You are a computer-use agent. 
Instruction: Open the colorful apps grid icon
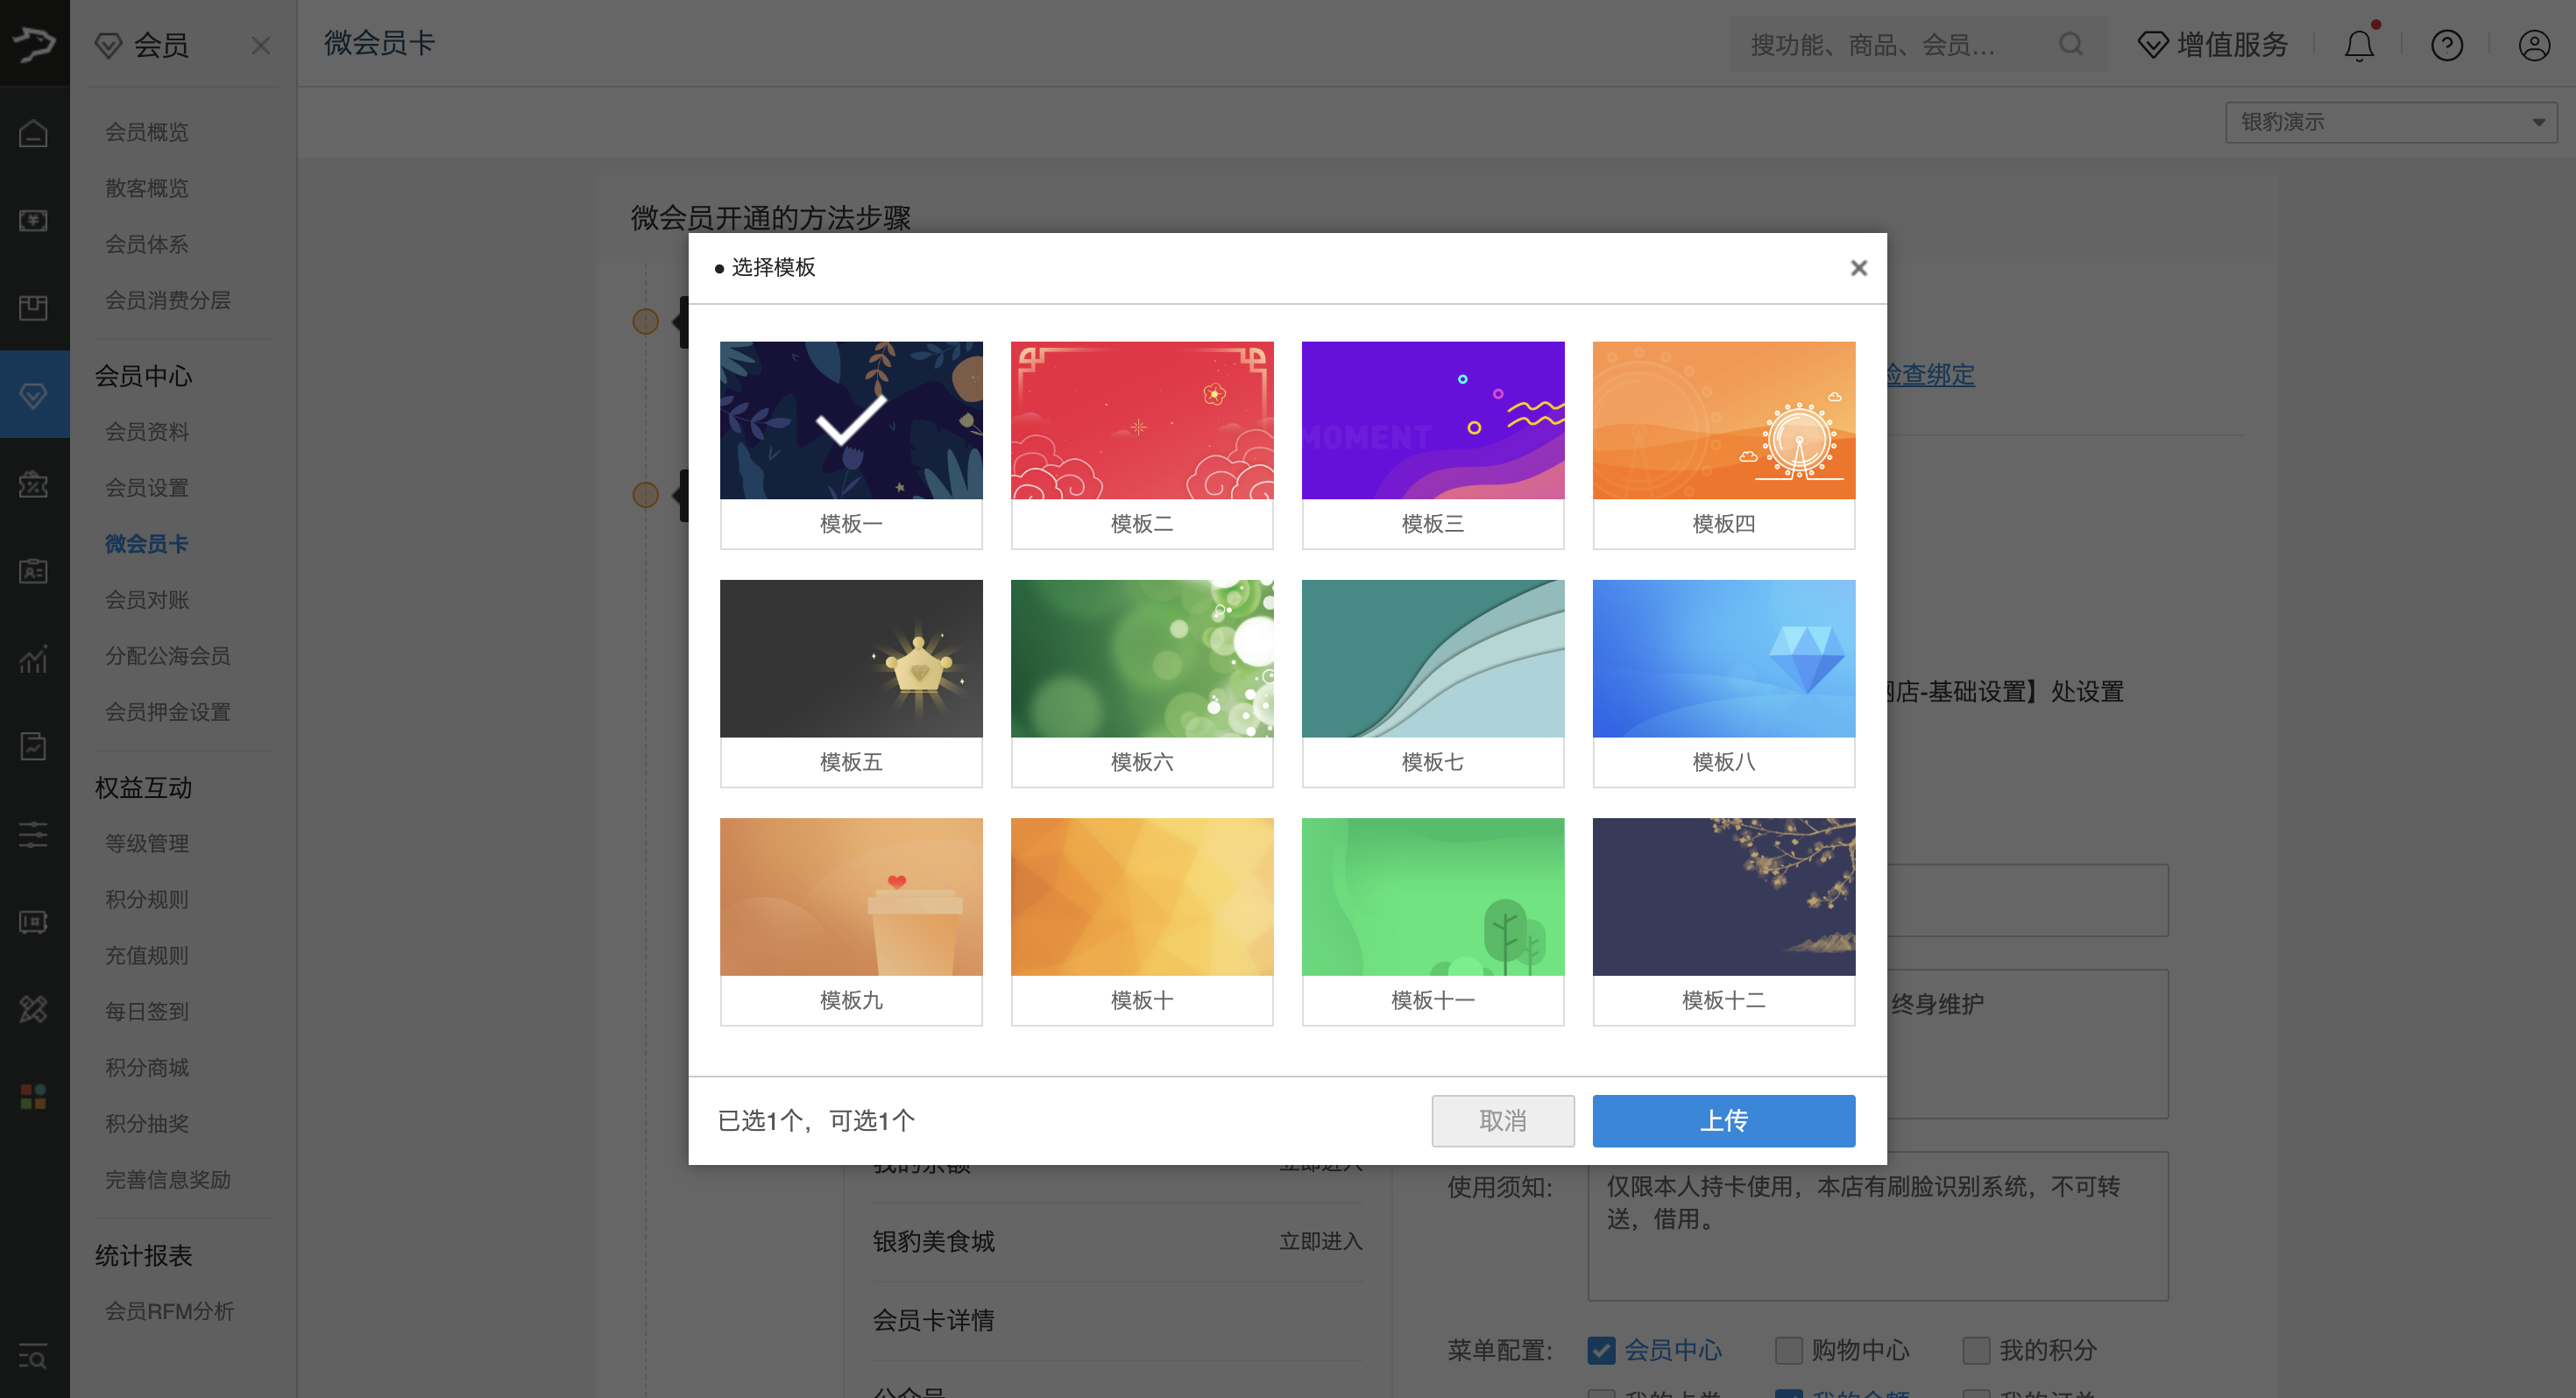(x=34, y=1097)
